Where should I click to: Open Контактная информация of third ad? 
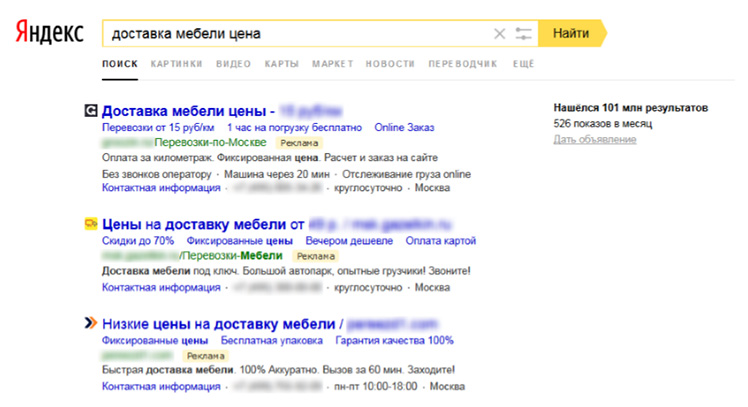pos(161,386)
